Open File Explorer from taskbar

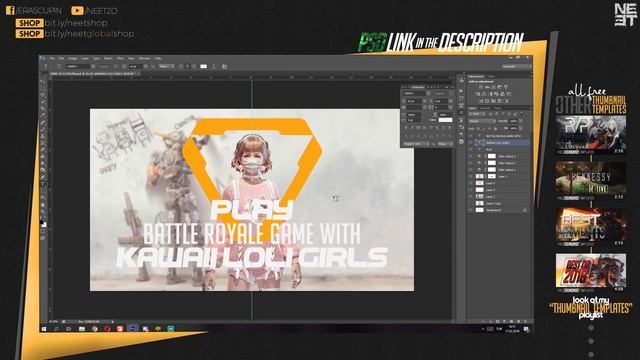click(x=82, y=329)
